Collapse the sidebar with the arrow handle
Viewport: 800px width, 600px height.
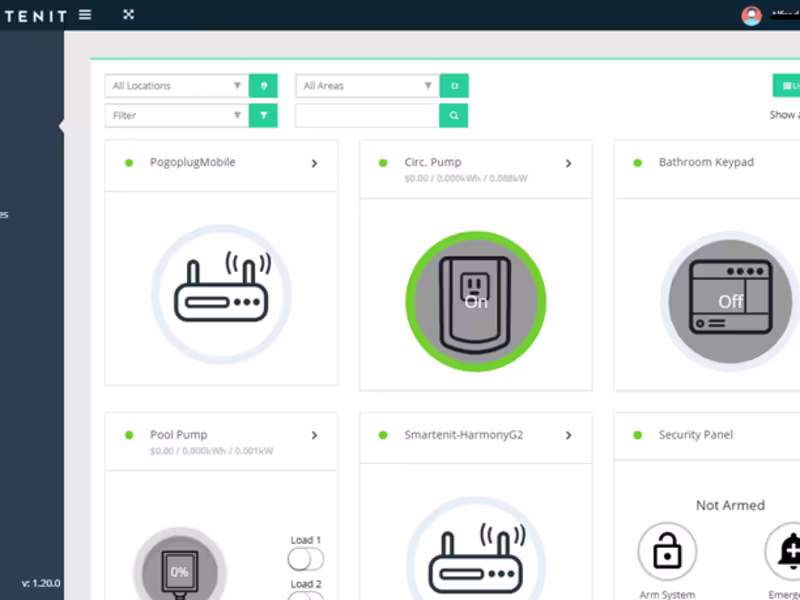(62, 126)
